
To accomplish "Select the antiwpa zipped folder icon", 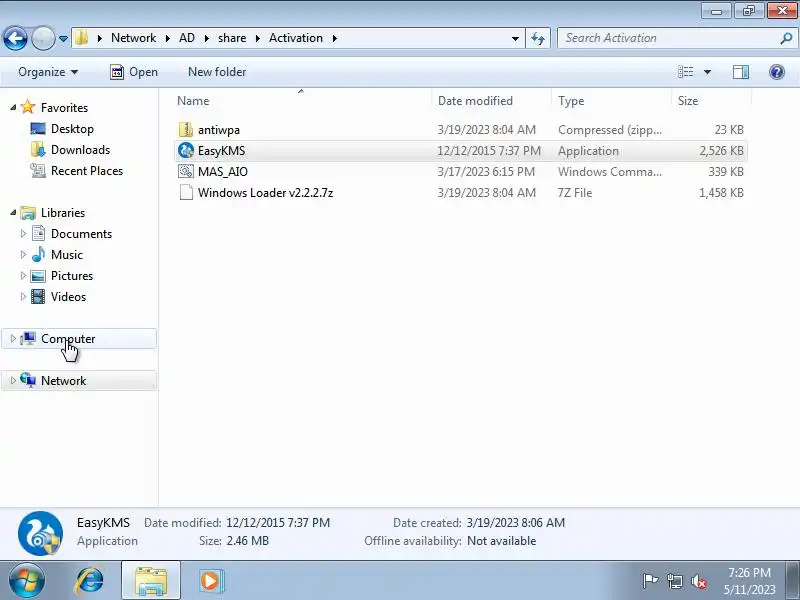I will pos(186,130).
